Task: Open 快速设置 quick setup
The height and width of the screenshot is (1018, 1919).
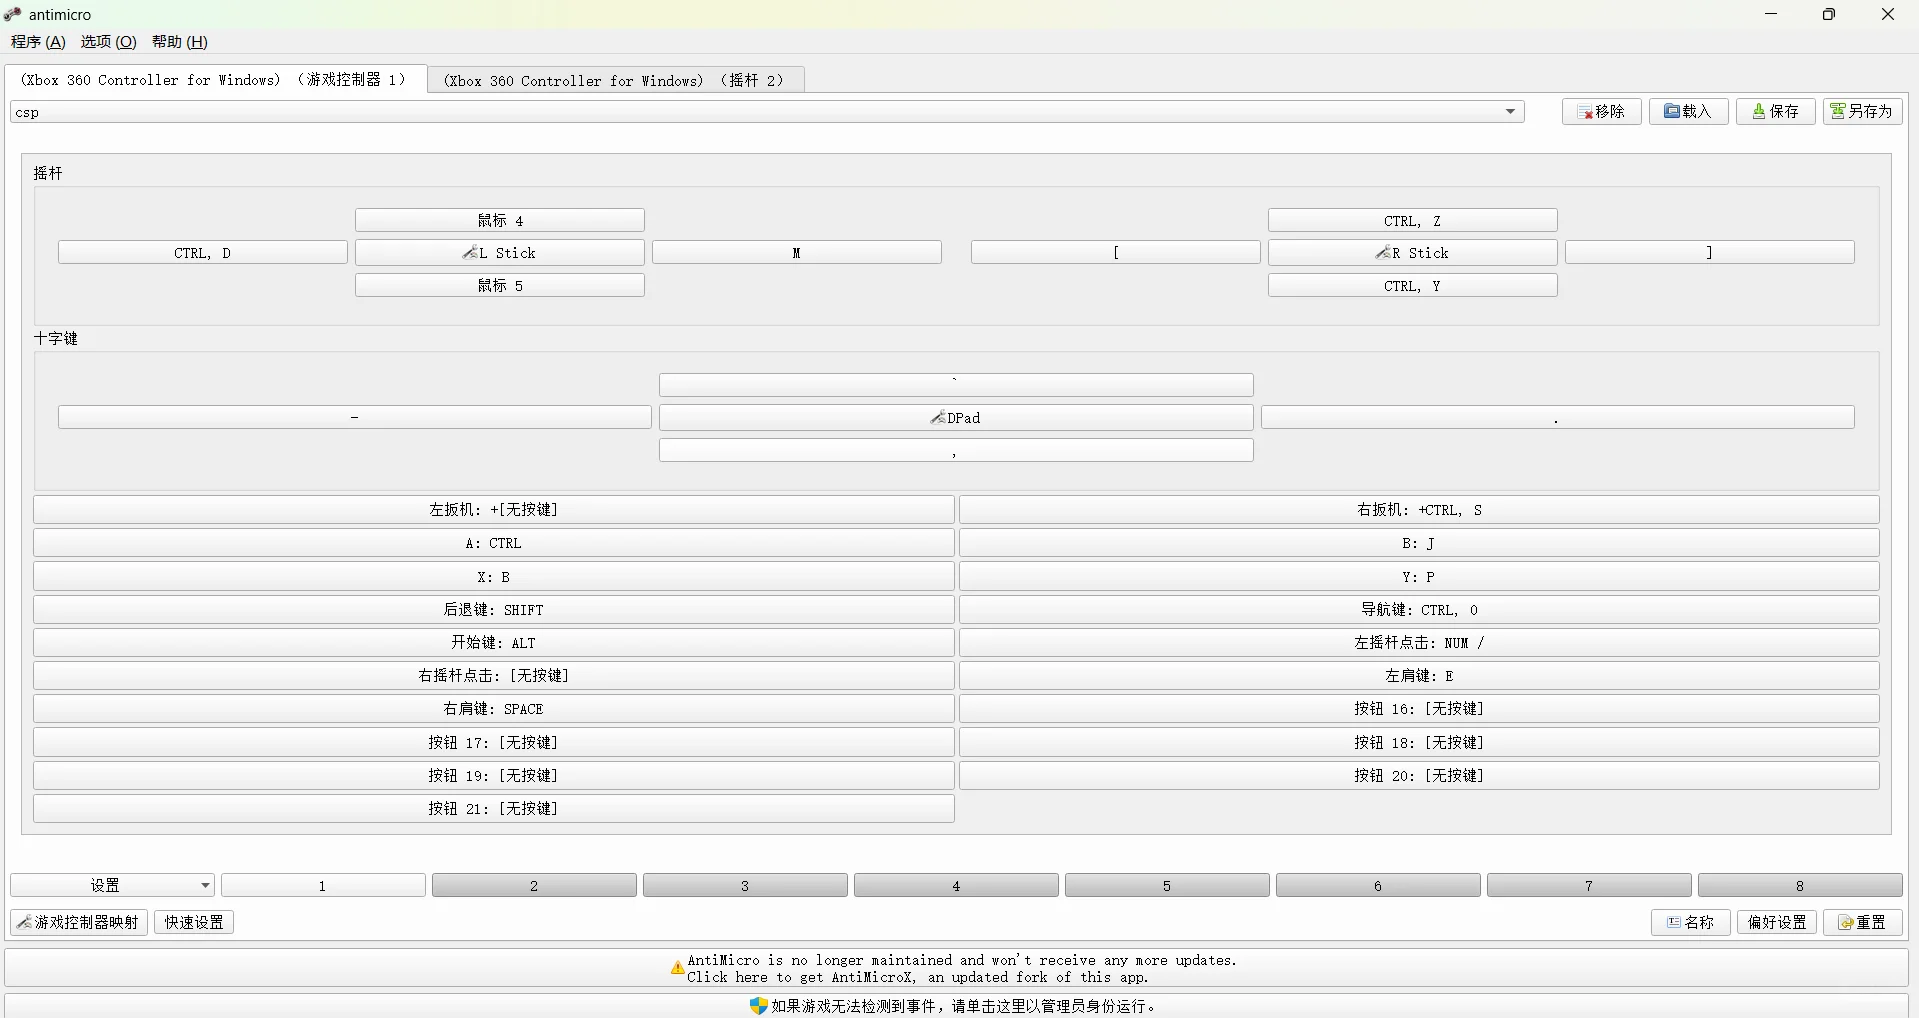Action: tap(194, 922)
